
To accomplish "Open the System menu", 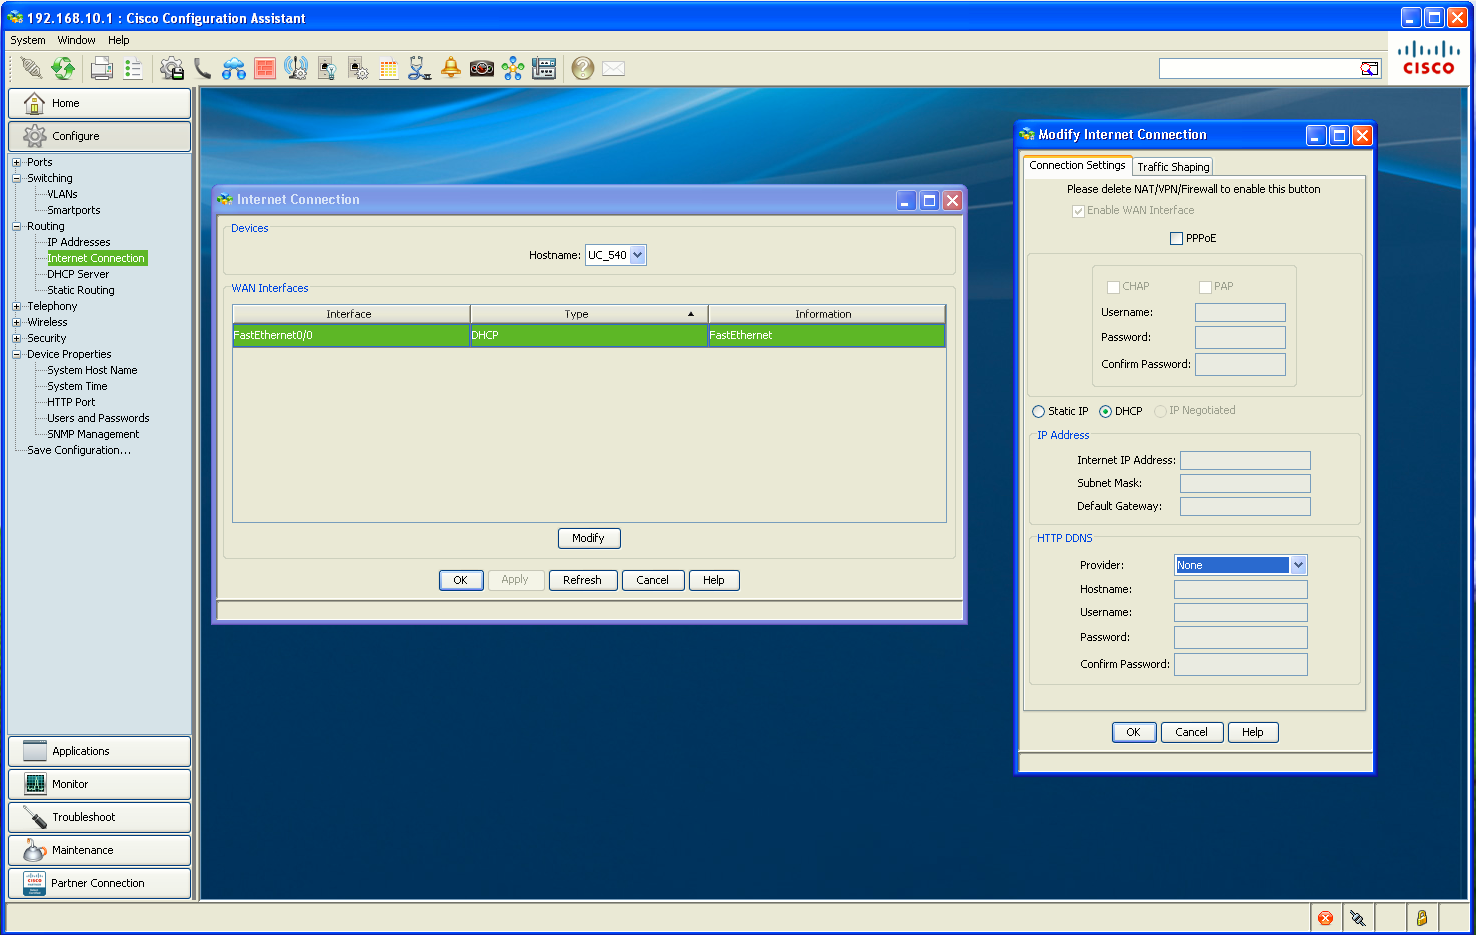I will 28,40.
